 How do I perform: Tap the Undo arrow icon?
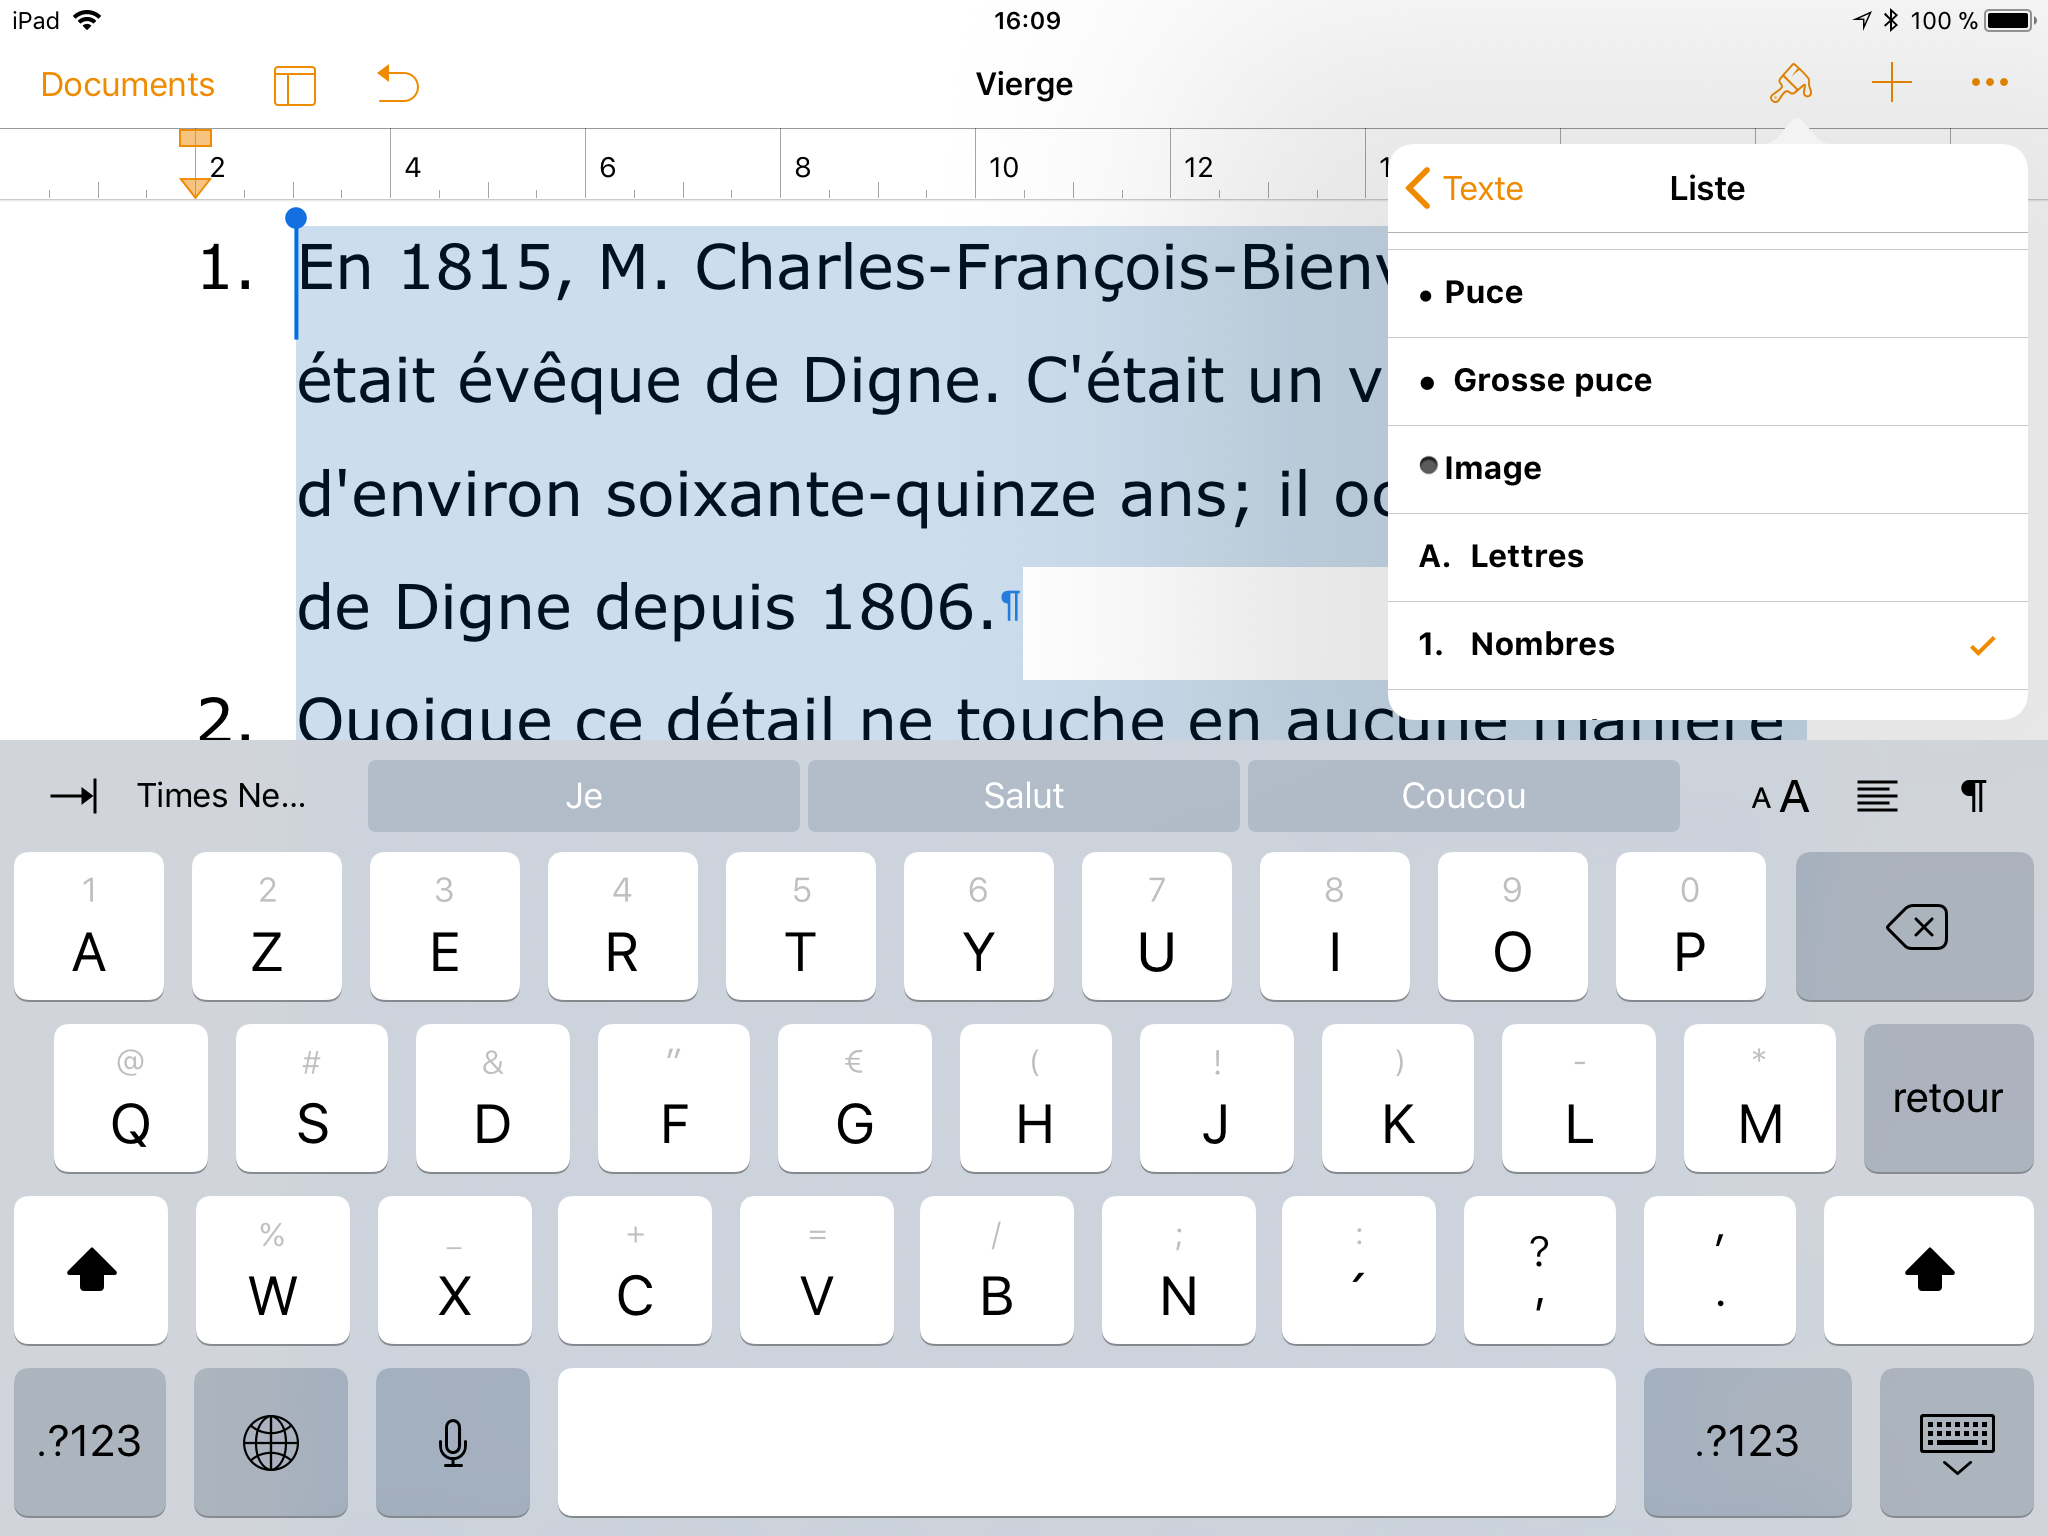398,84
